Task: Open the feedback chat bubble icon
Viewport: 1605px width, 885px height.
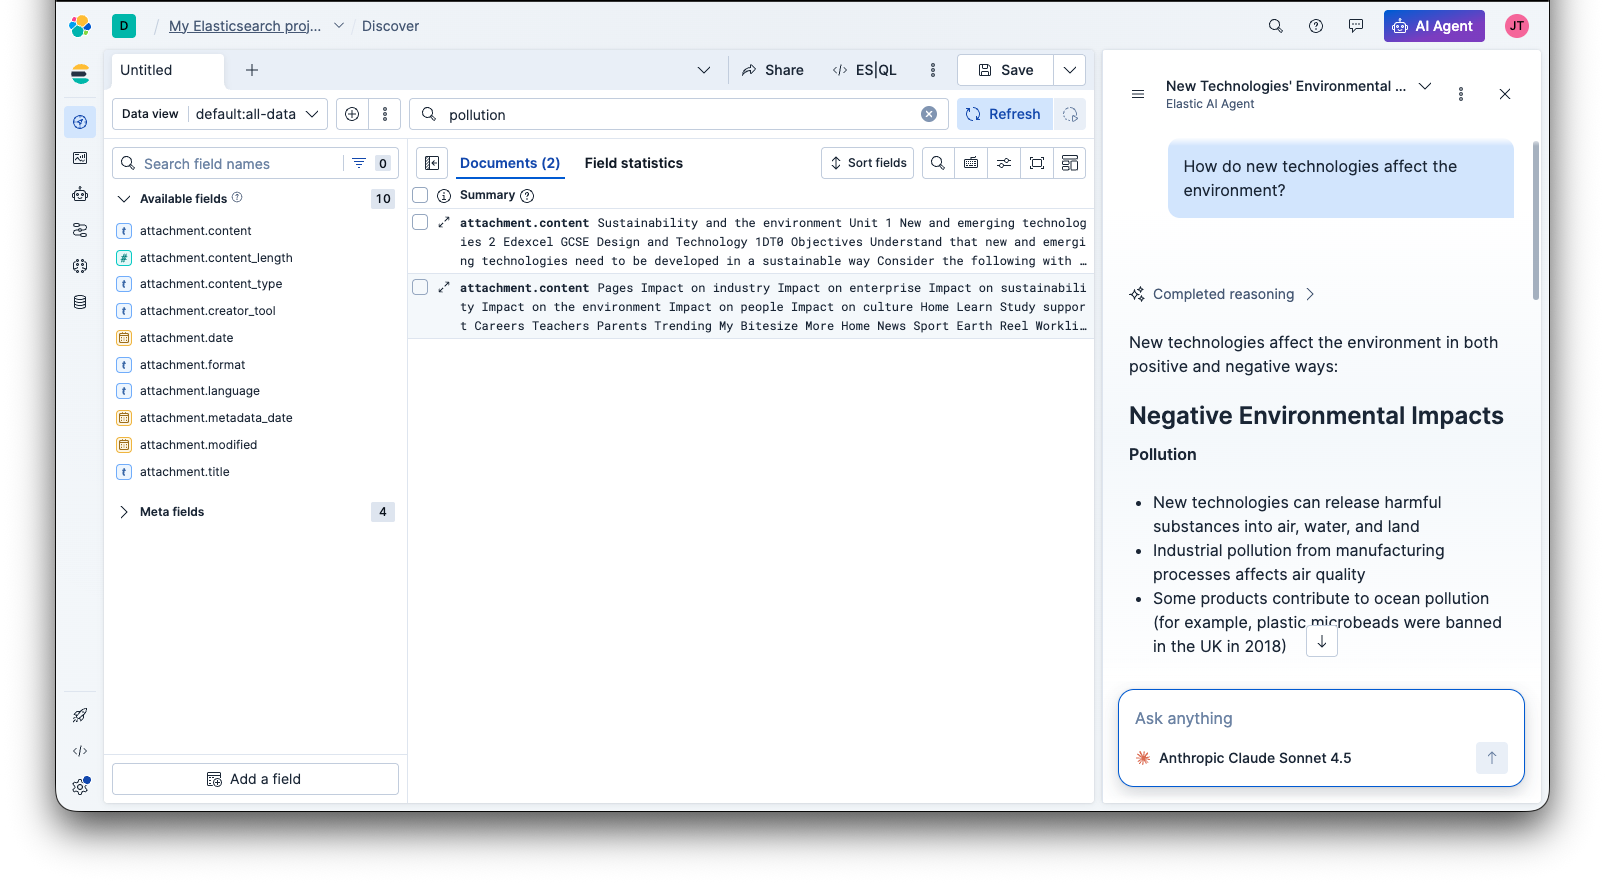Action: point(1356,26)
